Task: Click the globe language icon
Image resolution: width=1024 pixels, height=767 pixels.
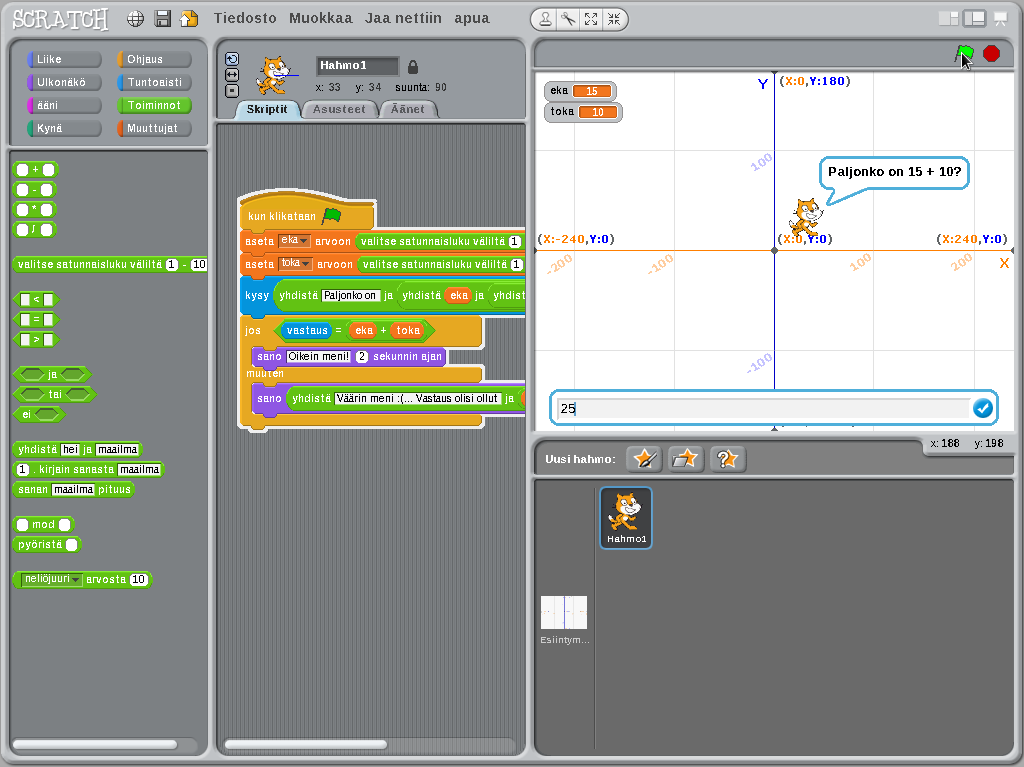Action: coord(135,19)
